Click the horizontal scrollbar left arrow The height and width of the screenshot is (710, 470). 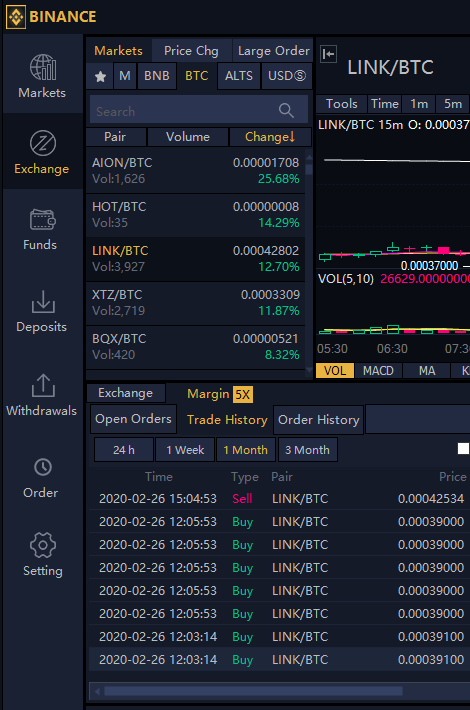coord(96,691)
